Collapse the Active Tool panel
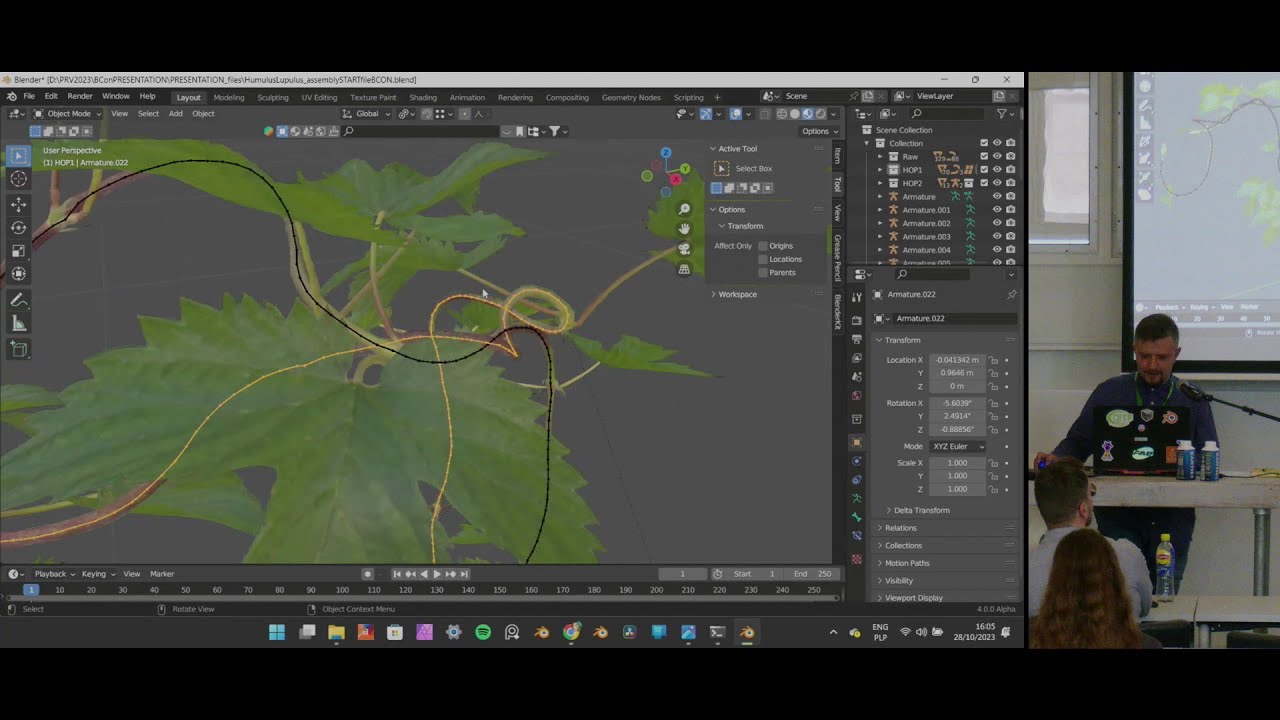1280x720 pixels. click(x=737, y=149)
